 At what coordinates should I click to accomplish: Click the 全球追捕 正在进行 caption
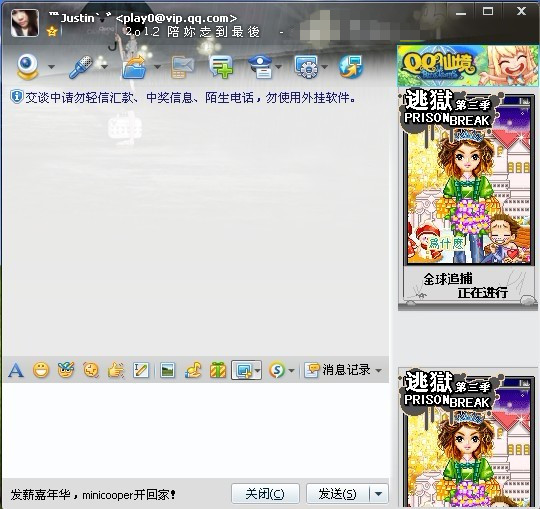tap(466, 285)
